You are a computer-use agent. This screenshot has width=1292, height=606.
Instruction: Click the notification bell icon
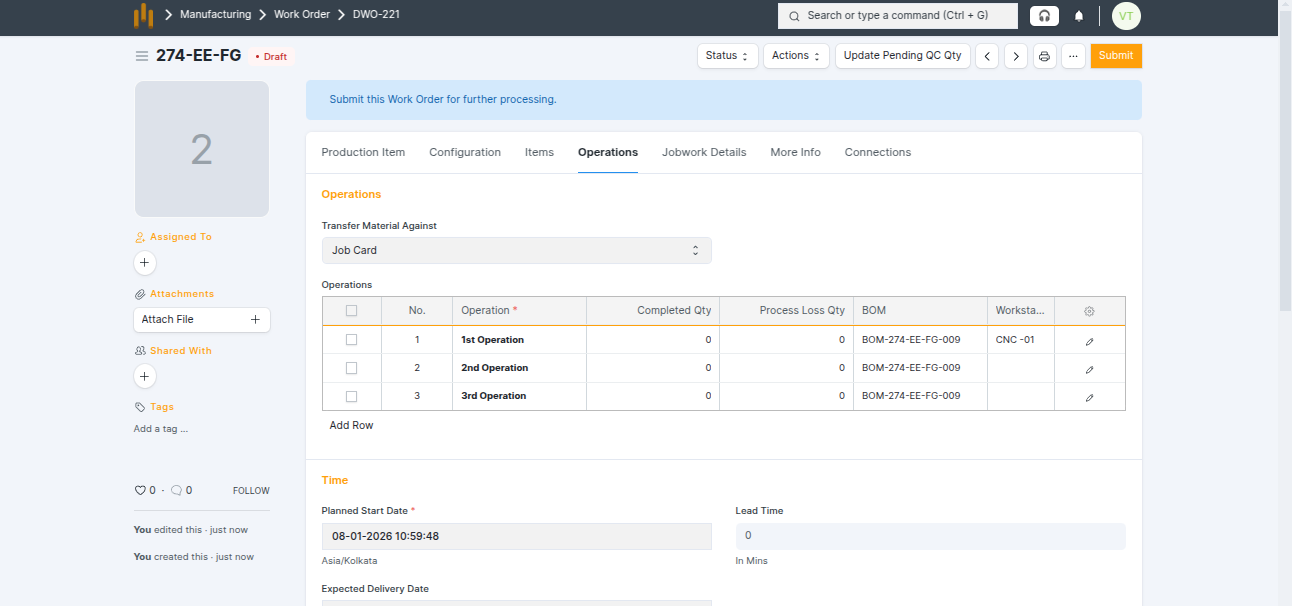click(x=1079, y=16)
